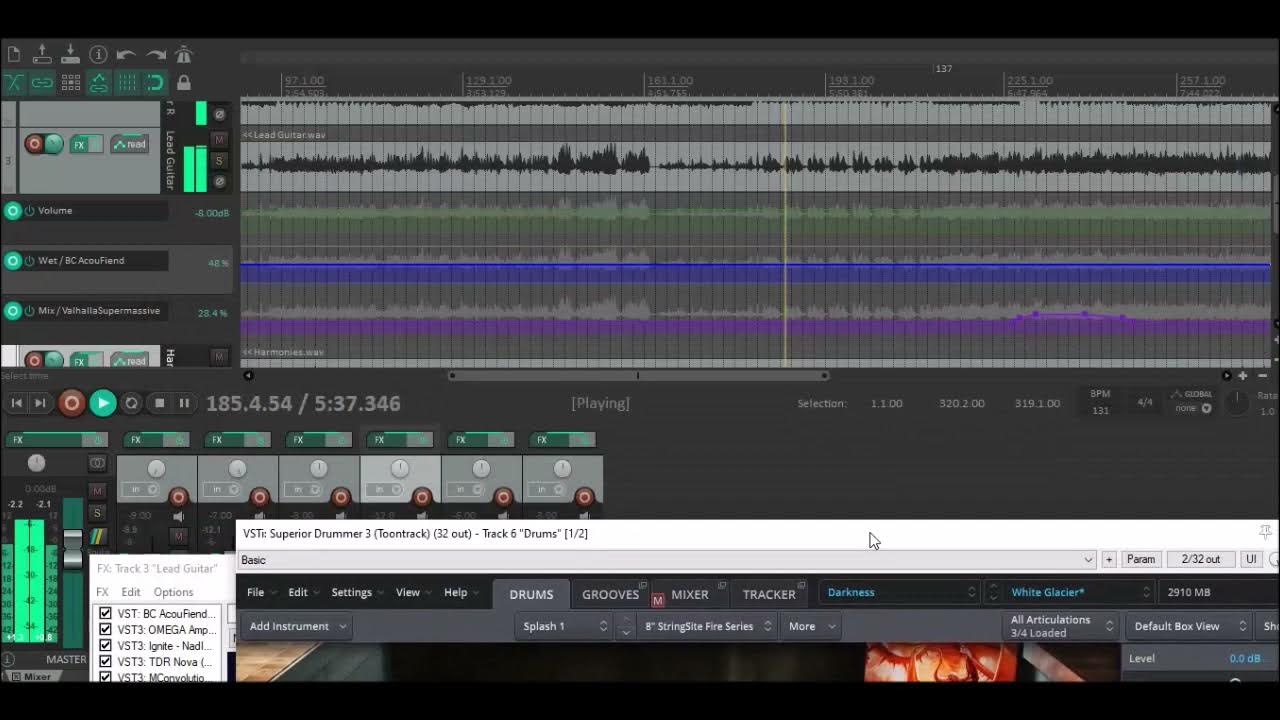Go to project start transport button
This screenshot has height=720, width=1280.
point(16,403)
